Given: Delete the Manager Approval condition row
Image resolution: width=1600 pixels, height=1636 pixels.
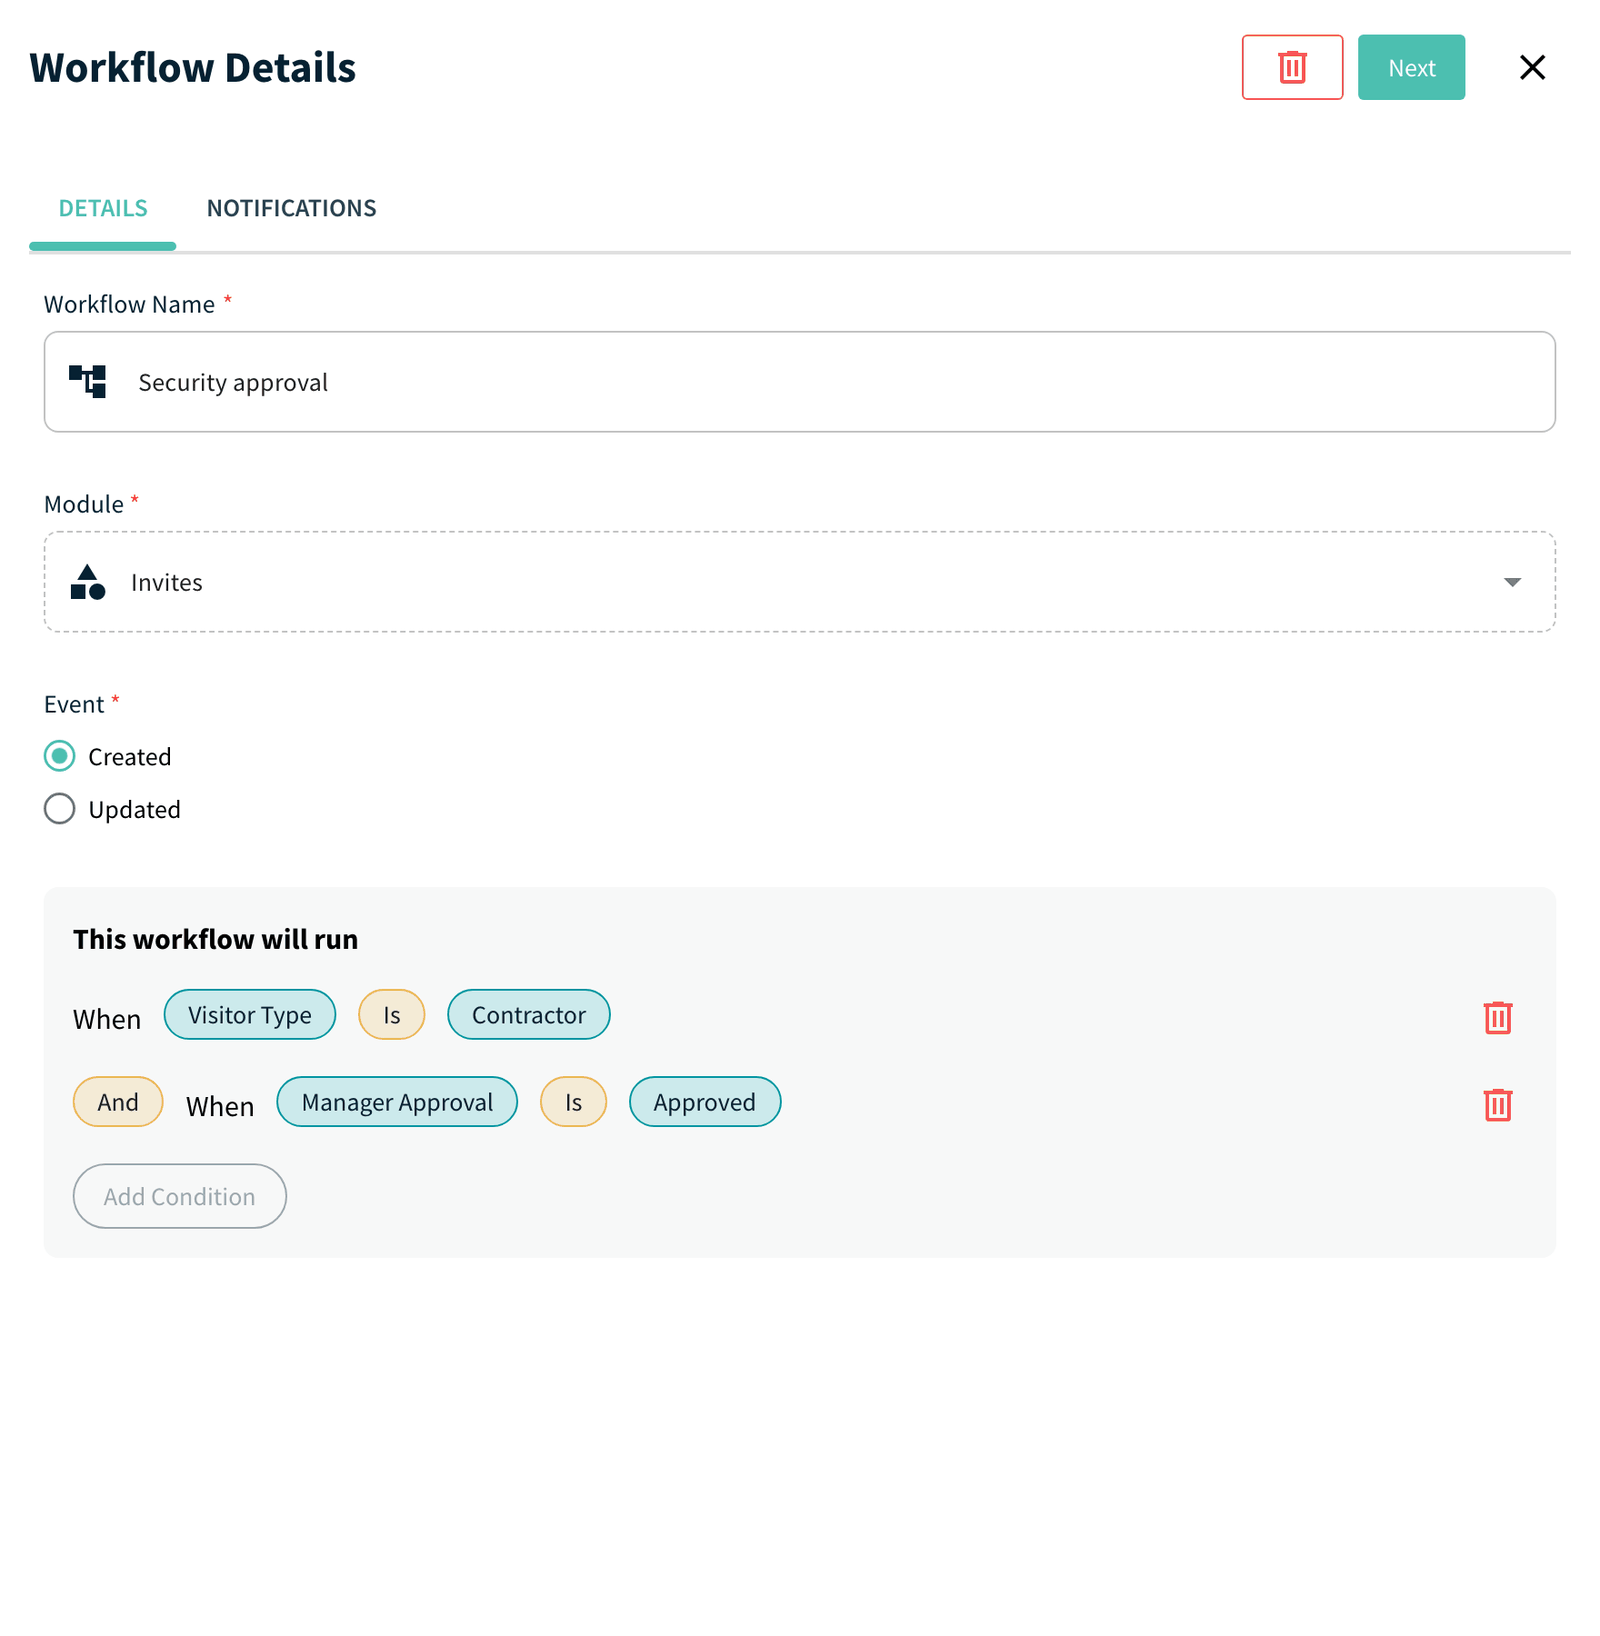Looking at the screenshot, I should [1497, 1104].
